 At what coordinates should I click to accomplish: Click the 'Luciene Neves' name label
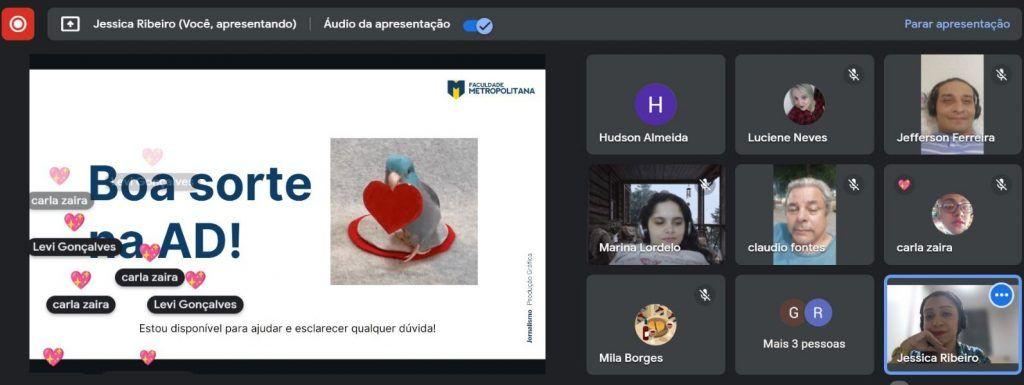788,138
